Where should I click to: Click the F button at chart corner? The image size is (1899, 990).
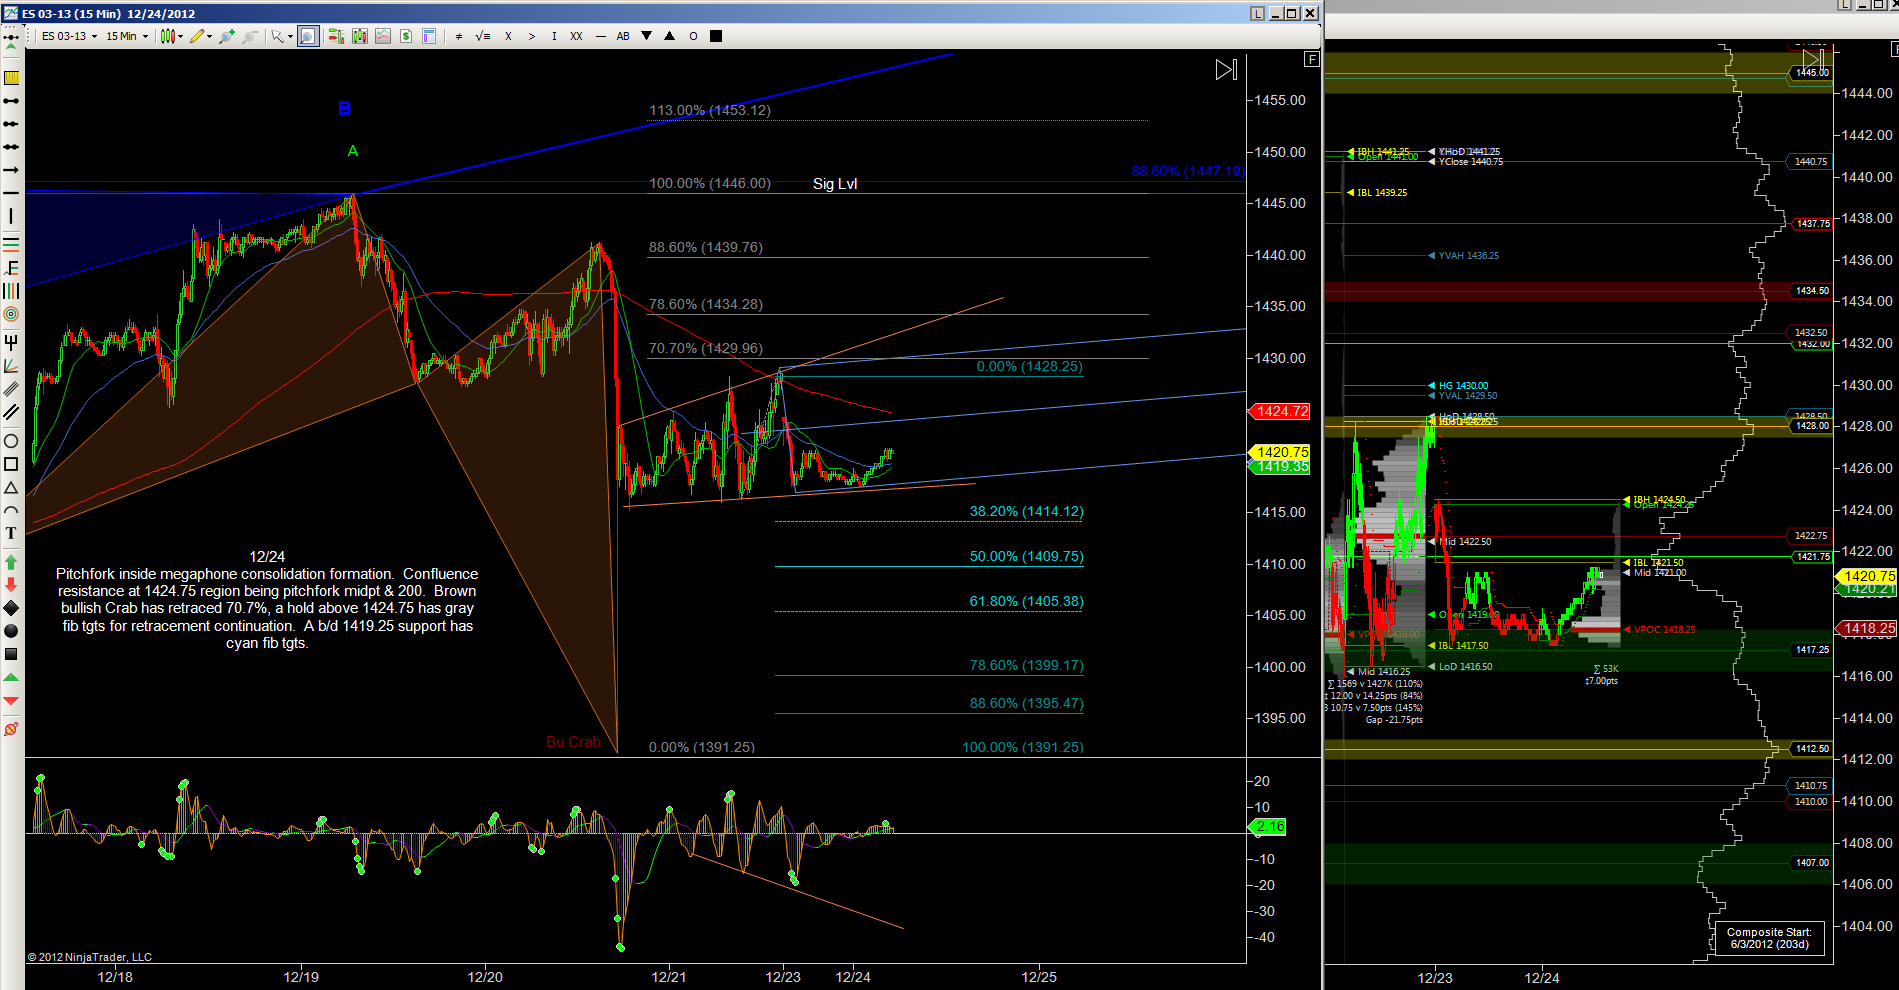(1311, 59)
